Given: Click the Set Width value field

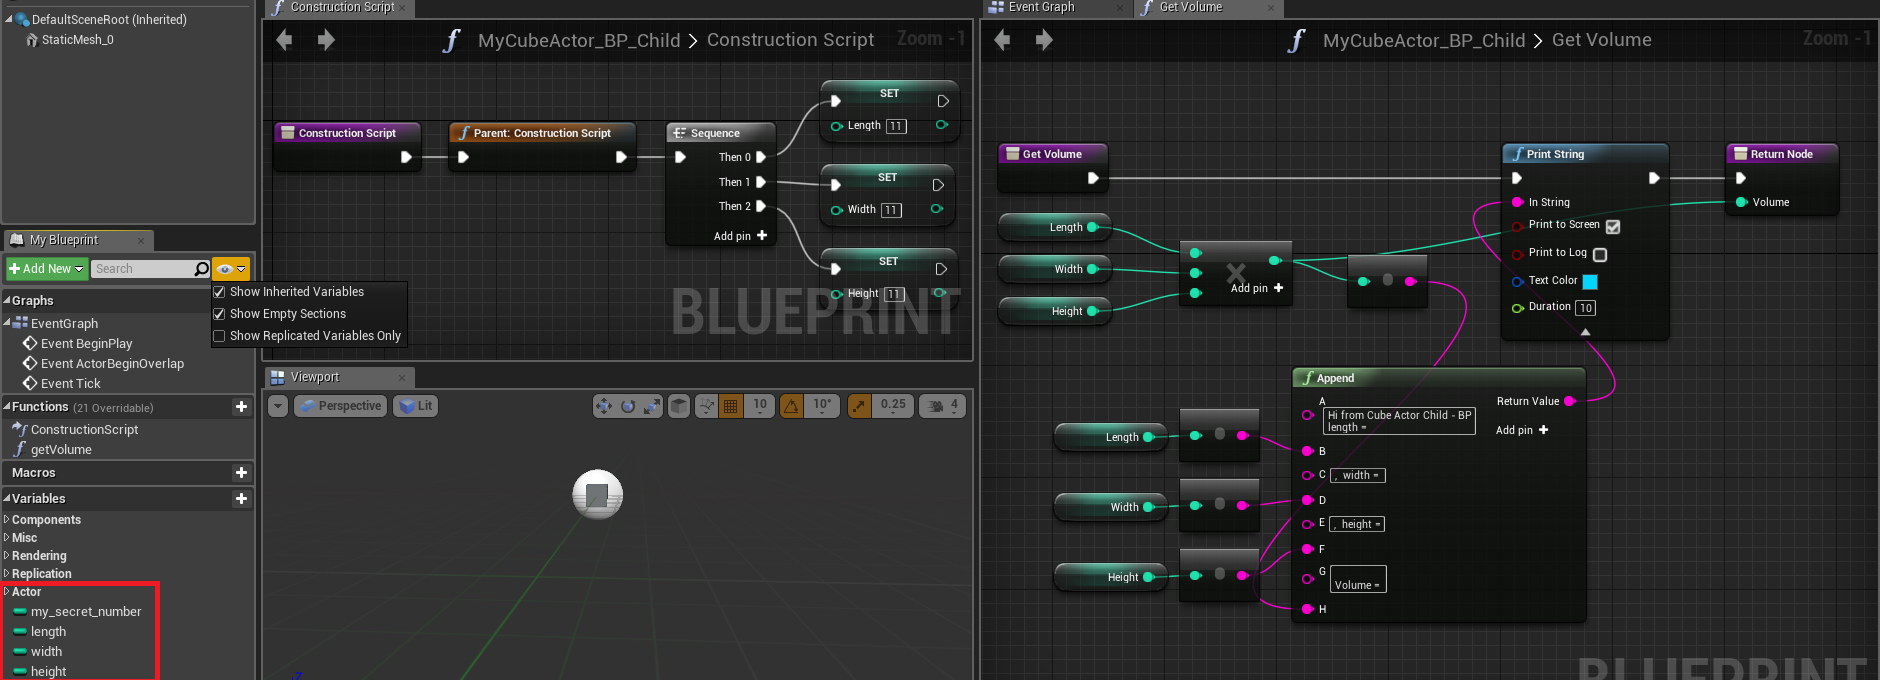Looking at the screenshot, I should point(890,210).
